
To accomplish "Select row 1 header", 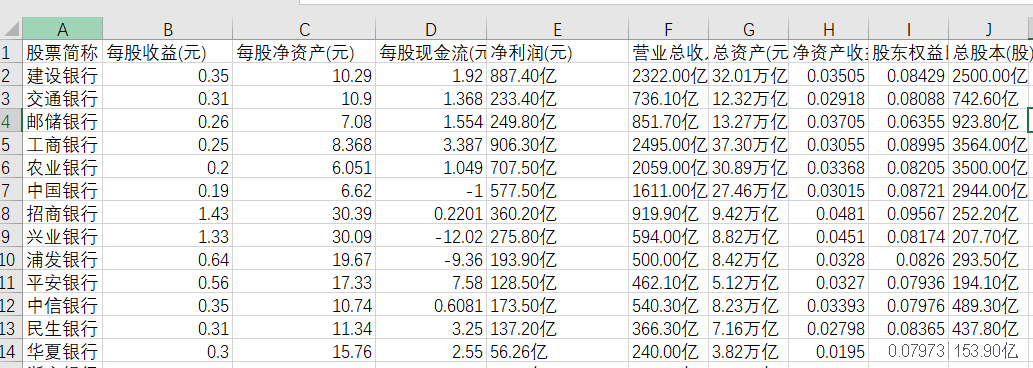I will tap(11, 51).
